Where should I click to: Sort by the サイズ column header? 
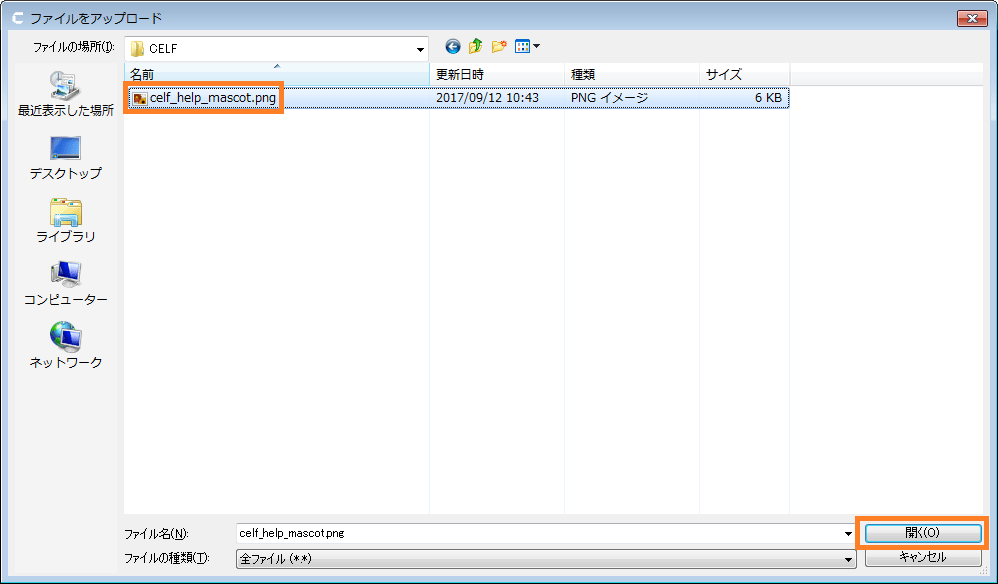(x=744, y=75)
